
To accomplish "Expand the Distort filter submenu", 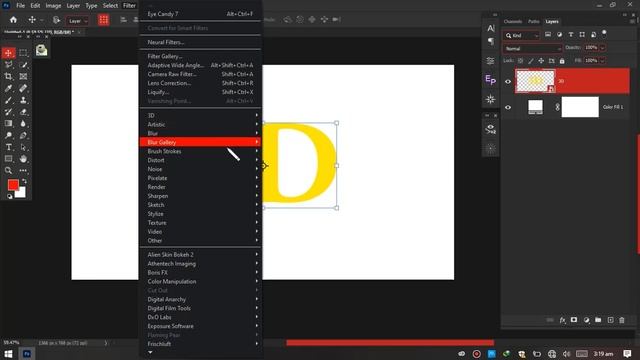I will [x=200, y=160].
